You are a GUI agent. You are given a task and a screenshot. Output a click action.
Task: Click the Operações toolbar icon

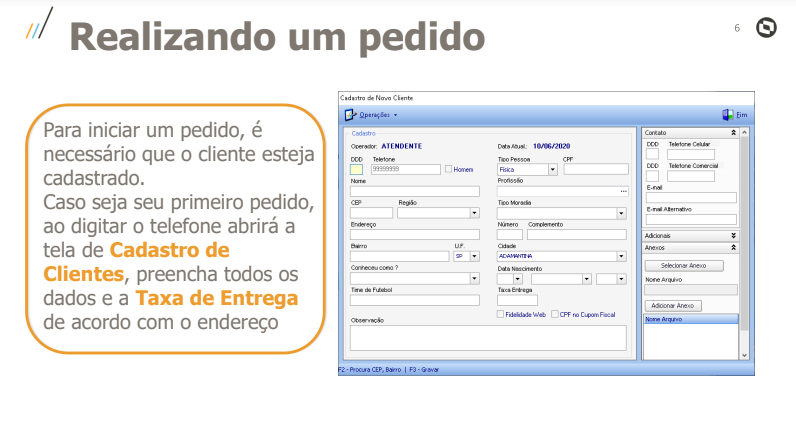coord(350,115)
